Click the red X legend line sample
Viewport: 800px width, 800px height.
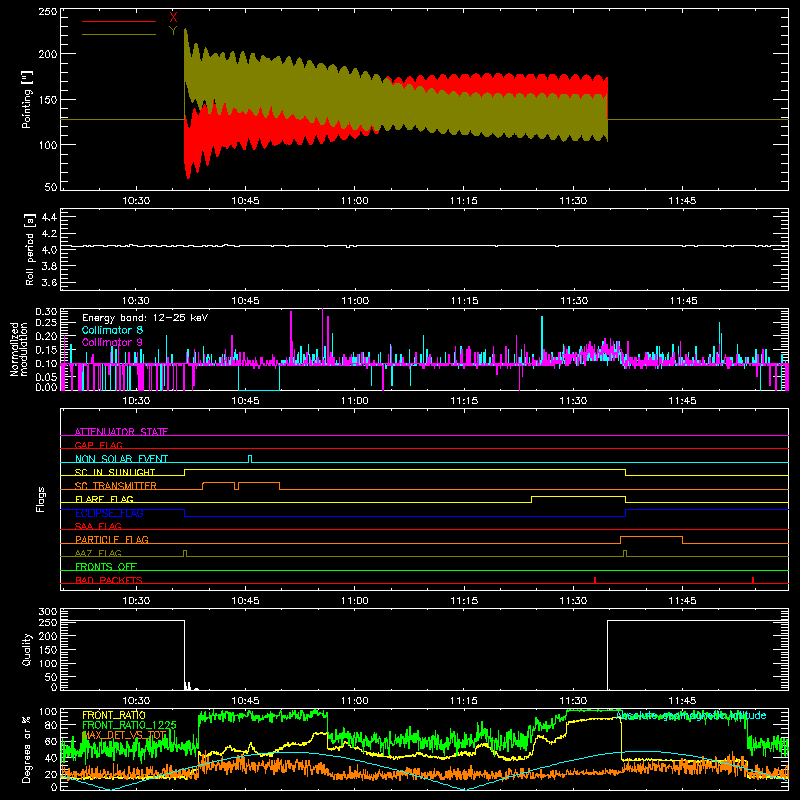119,21
